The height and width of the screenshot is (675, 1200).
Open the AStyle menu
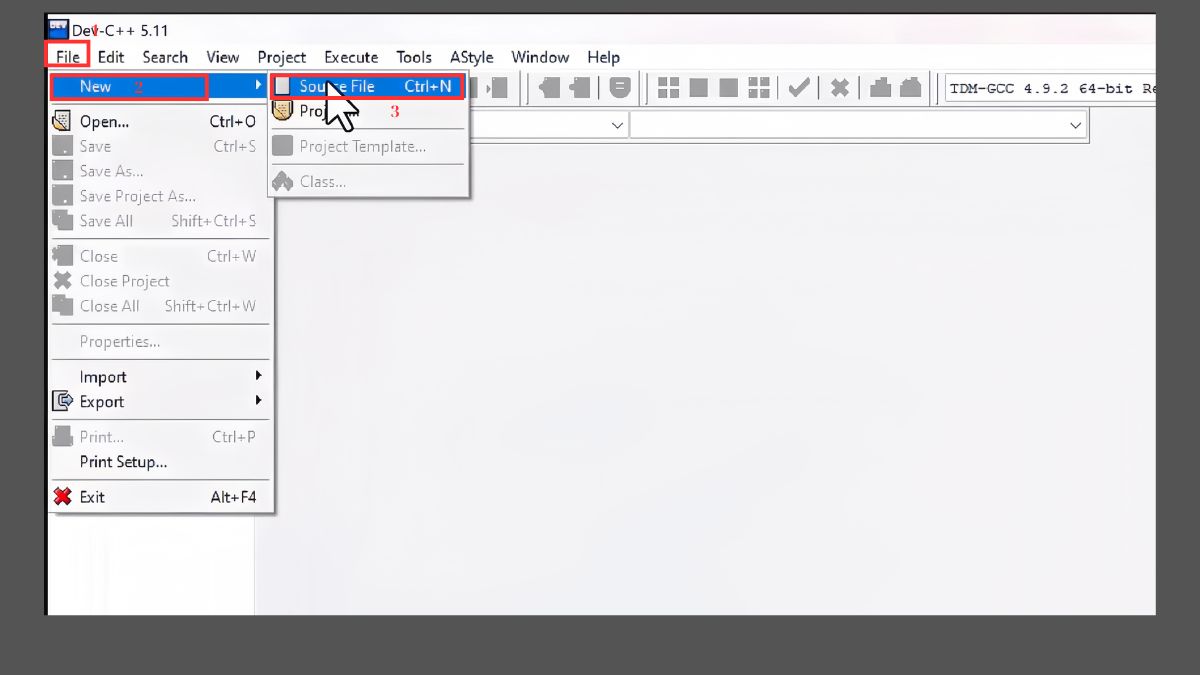pyautogui.click(x=471, y=57)
